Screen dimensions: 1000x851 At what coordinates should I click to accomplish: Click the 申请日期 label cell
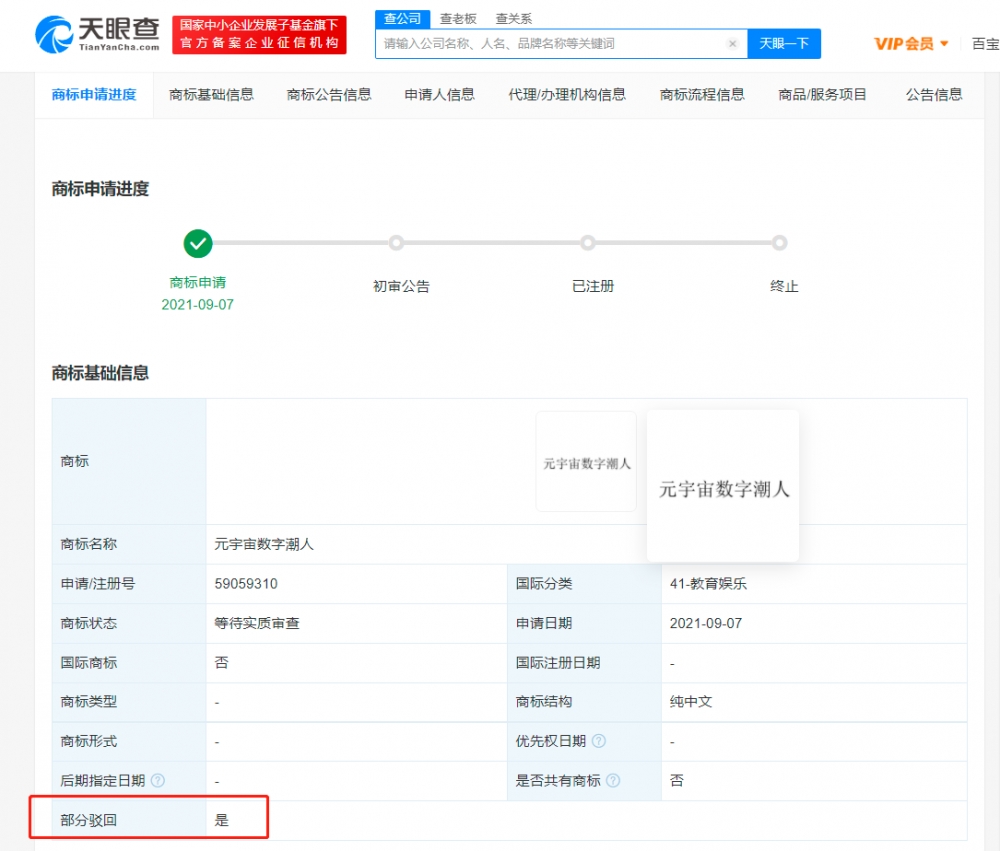(x=584, y=623)
